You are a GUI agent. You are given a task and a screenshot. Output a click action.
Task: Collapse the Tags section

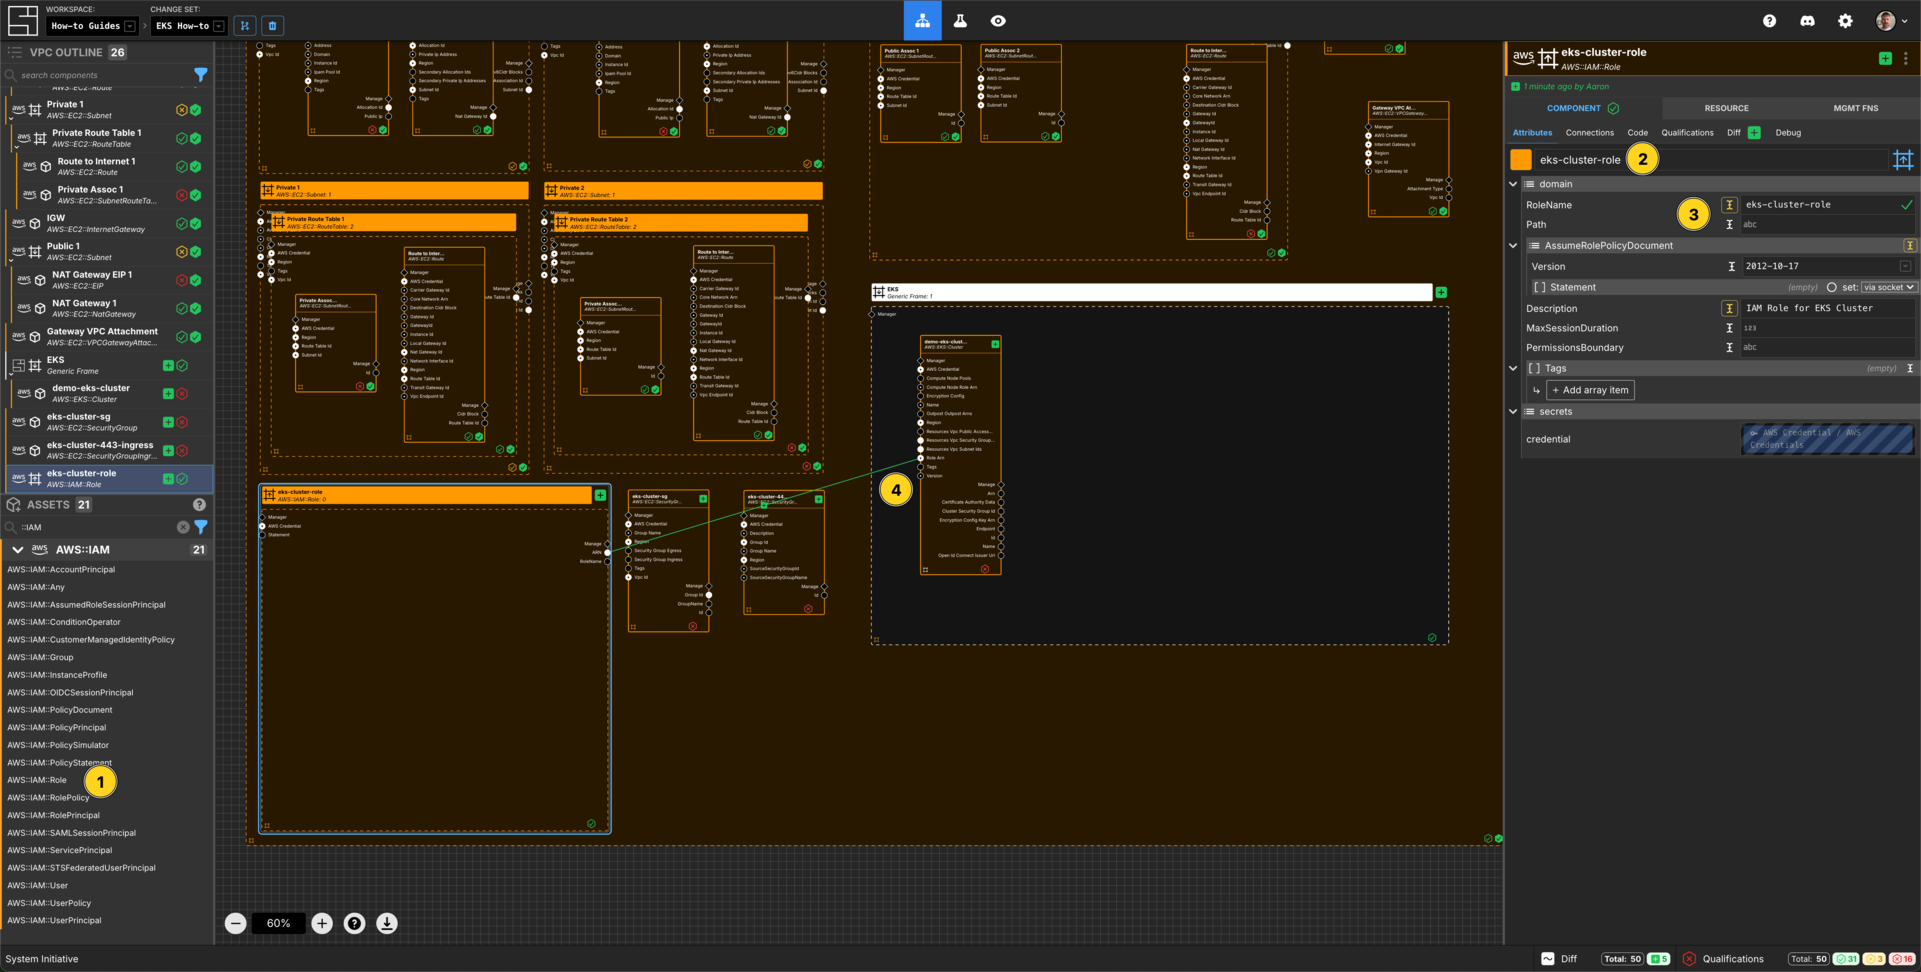1513,368
